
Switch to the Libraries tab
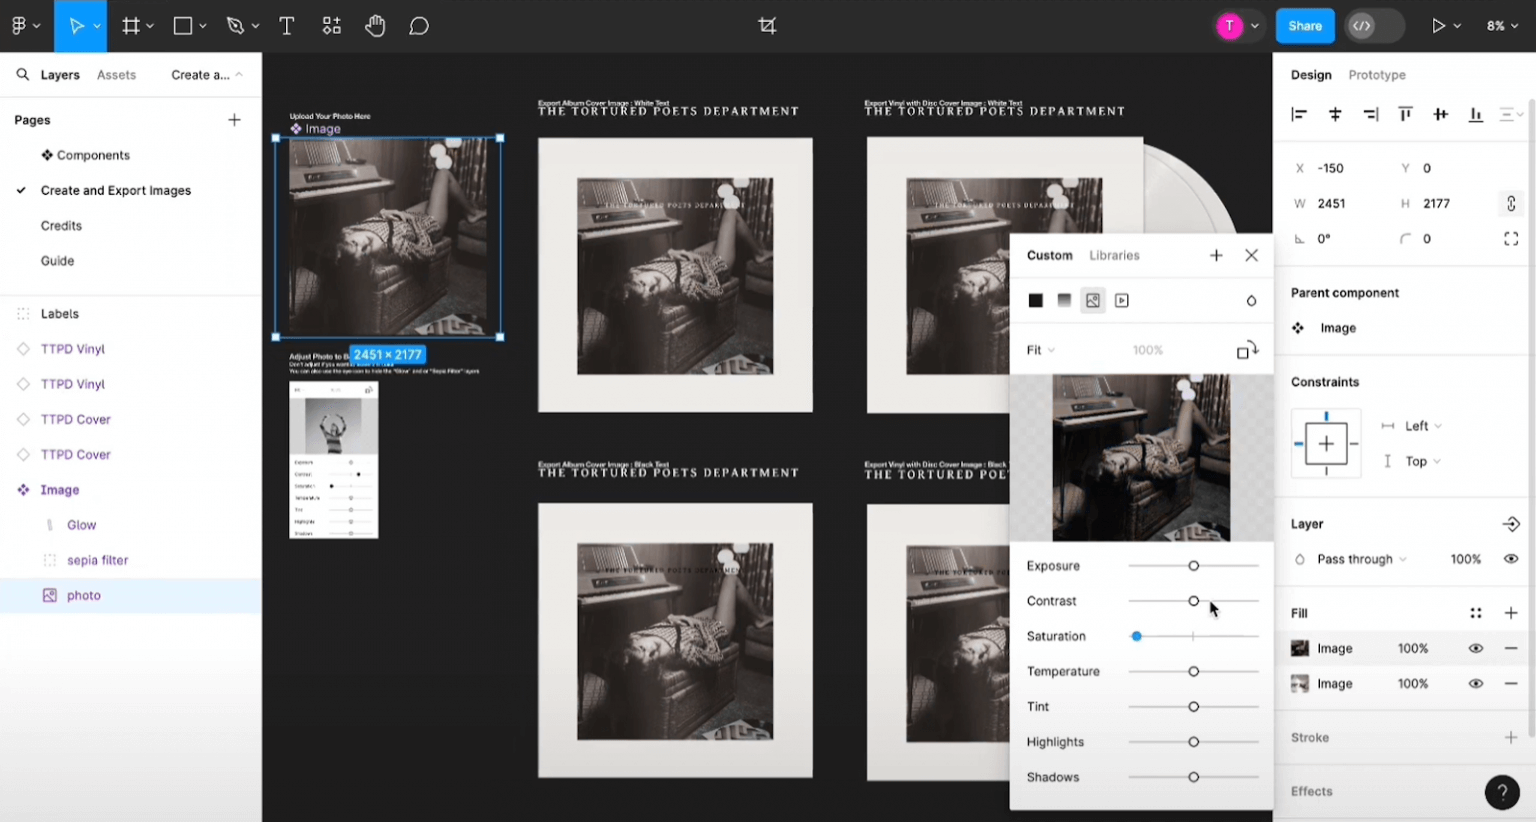[1114, 256]
